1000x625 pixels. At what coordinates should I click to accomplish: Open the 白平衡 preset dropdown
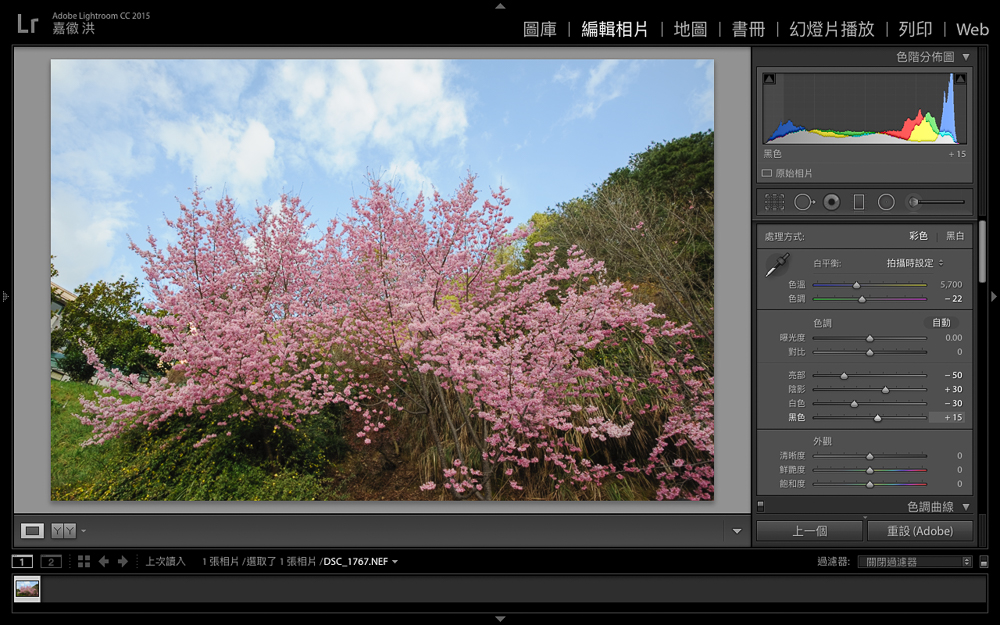[914, 263]
